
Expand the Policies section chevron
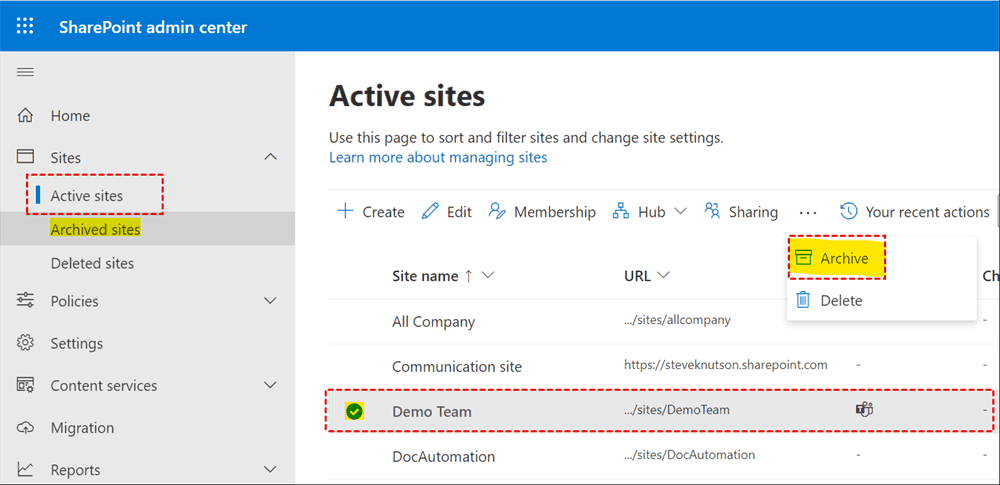270,301
